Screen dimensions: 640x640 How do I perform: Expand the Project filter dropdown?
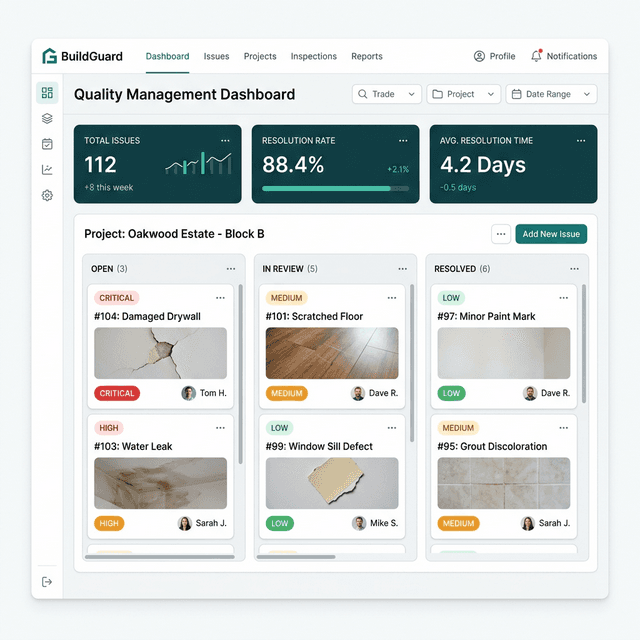[464, 94]
